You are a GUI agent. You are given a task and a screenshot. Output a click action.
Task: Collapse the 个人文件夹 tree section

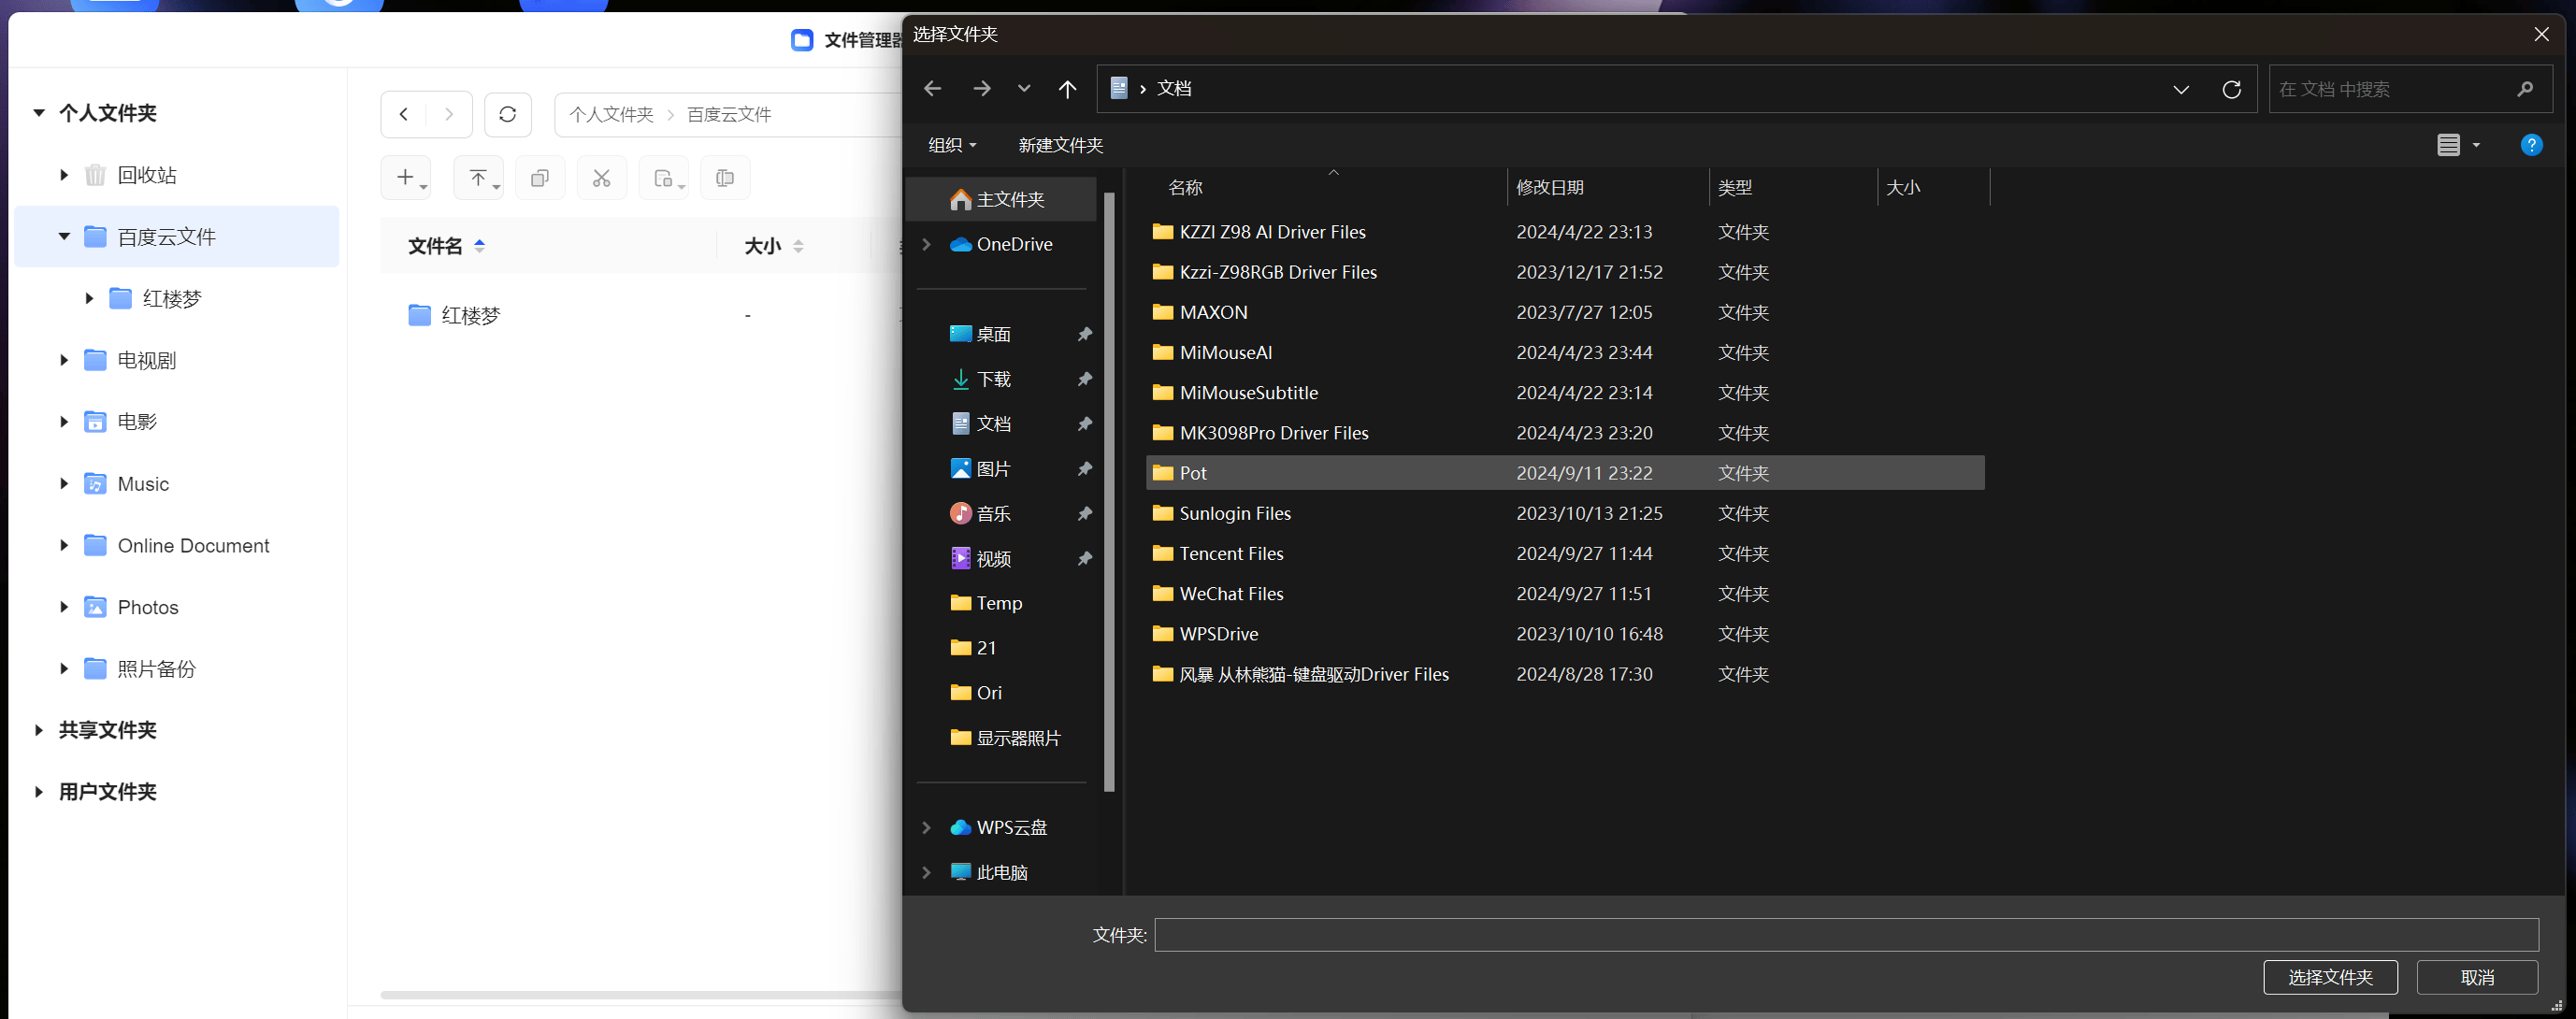[x=39, y=113]
